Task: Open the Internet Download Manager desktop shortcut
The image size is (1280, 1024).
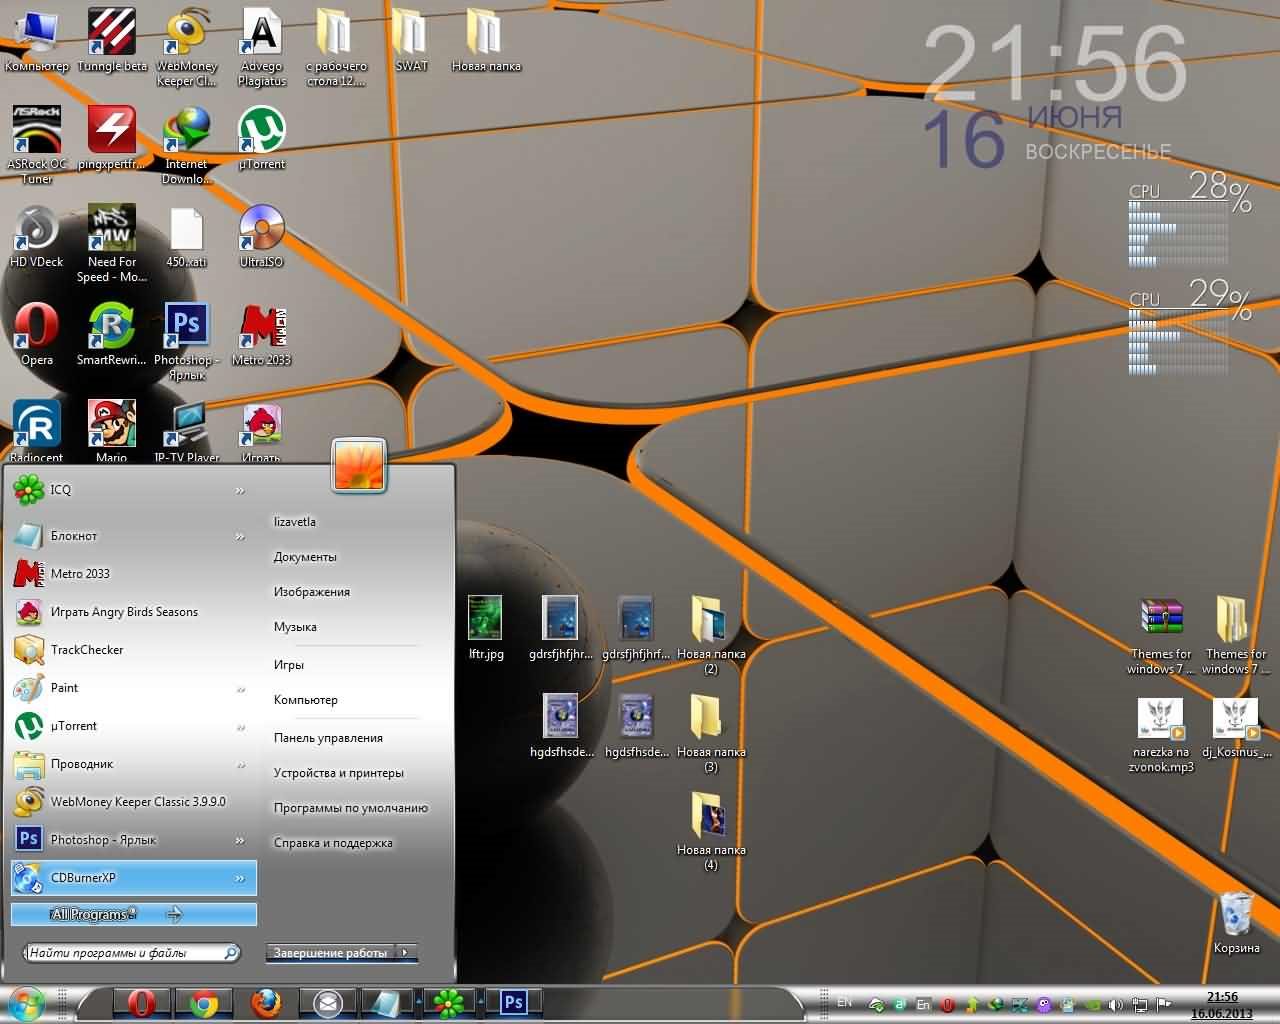Action: [x=187, y=136]
